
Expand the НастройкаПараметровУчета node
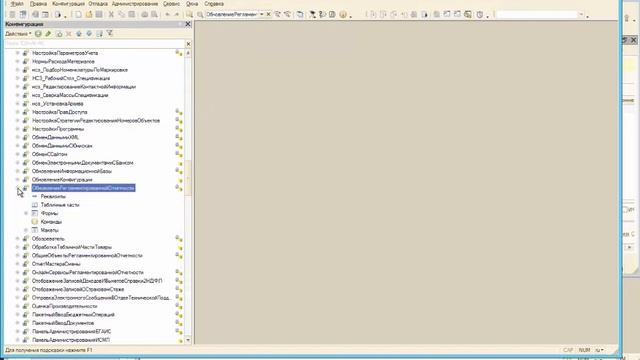[18, 53]
